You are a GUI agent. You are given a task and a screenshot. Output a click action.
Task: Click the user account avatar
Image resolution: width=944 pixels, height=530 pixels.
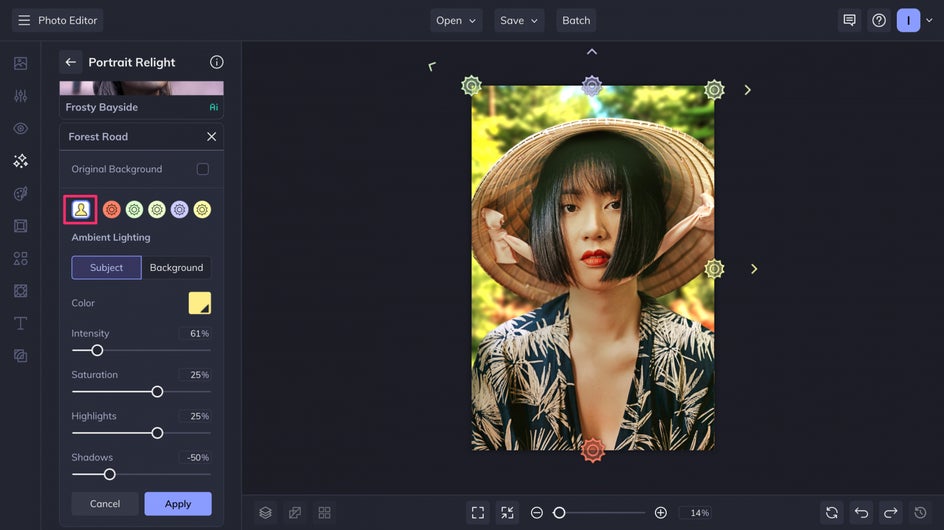[908, 20]
